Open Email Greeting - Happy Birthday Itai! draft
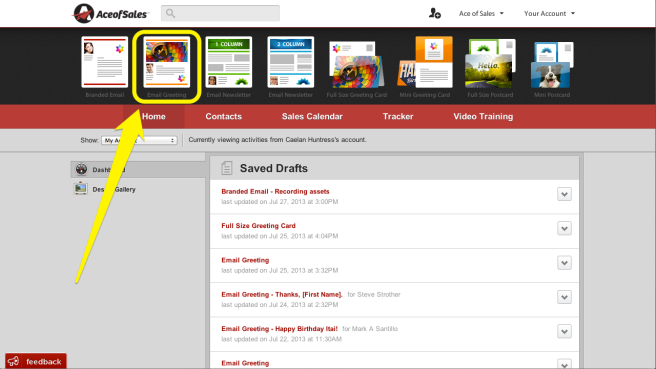656x369 pixels. [x=279, y=328]
